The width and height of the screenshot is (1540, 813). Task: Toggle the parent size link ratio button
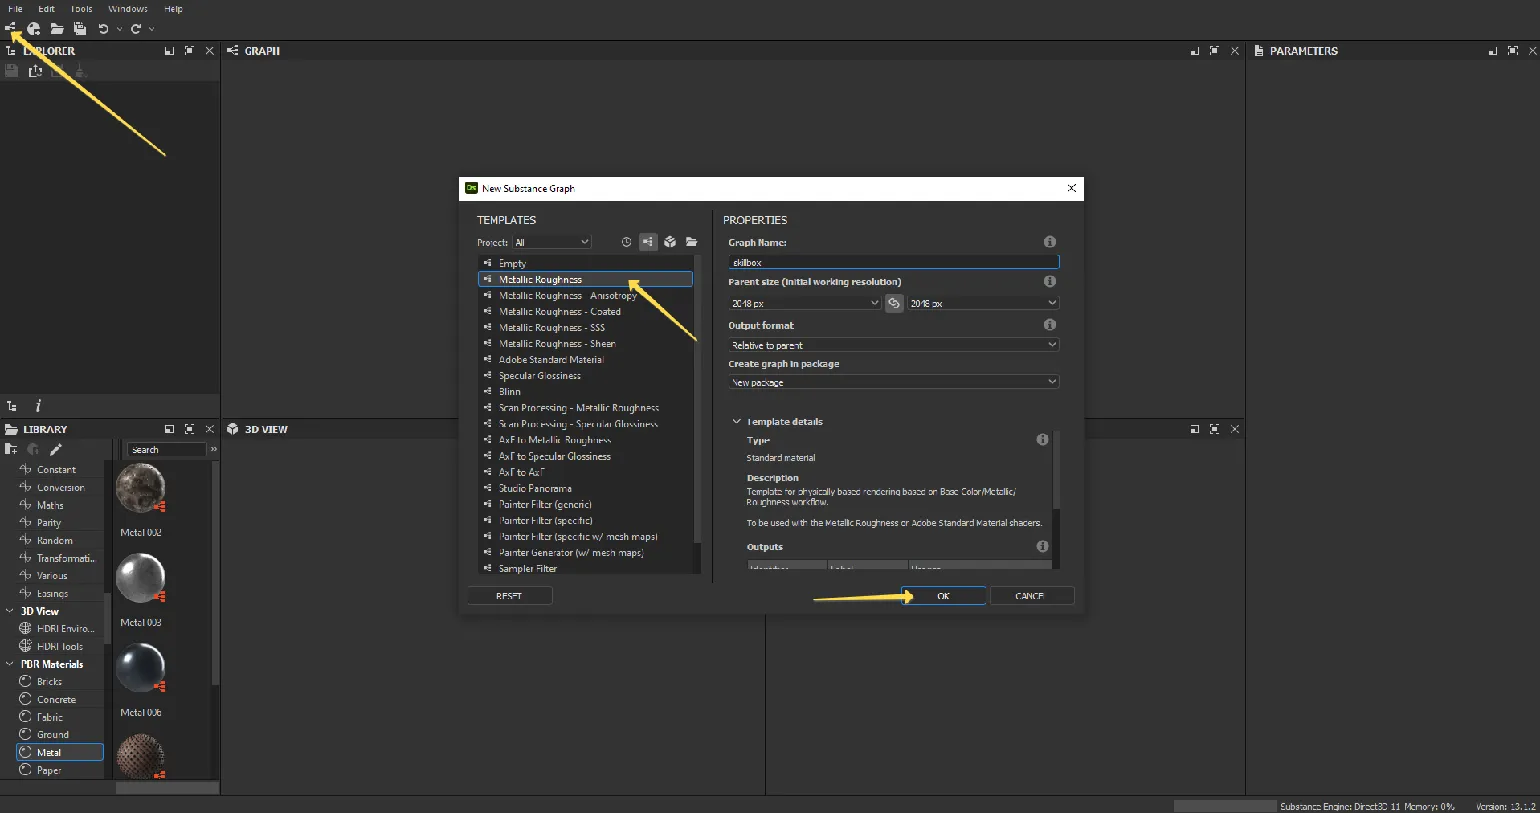tap(894, 303)
